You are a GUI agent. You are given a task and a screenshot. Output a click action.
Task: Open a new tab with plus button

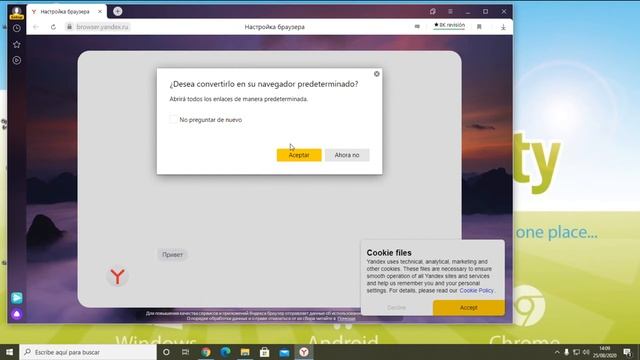118,11
